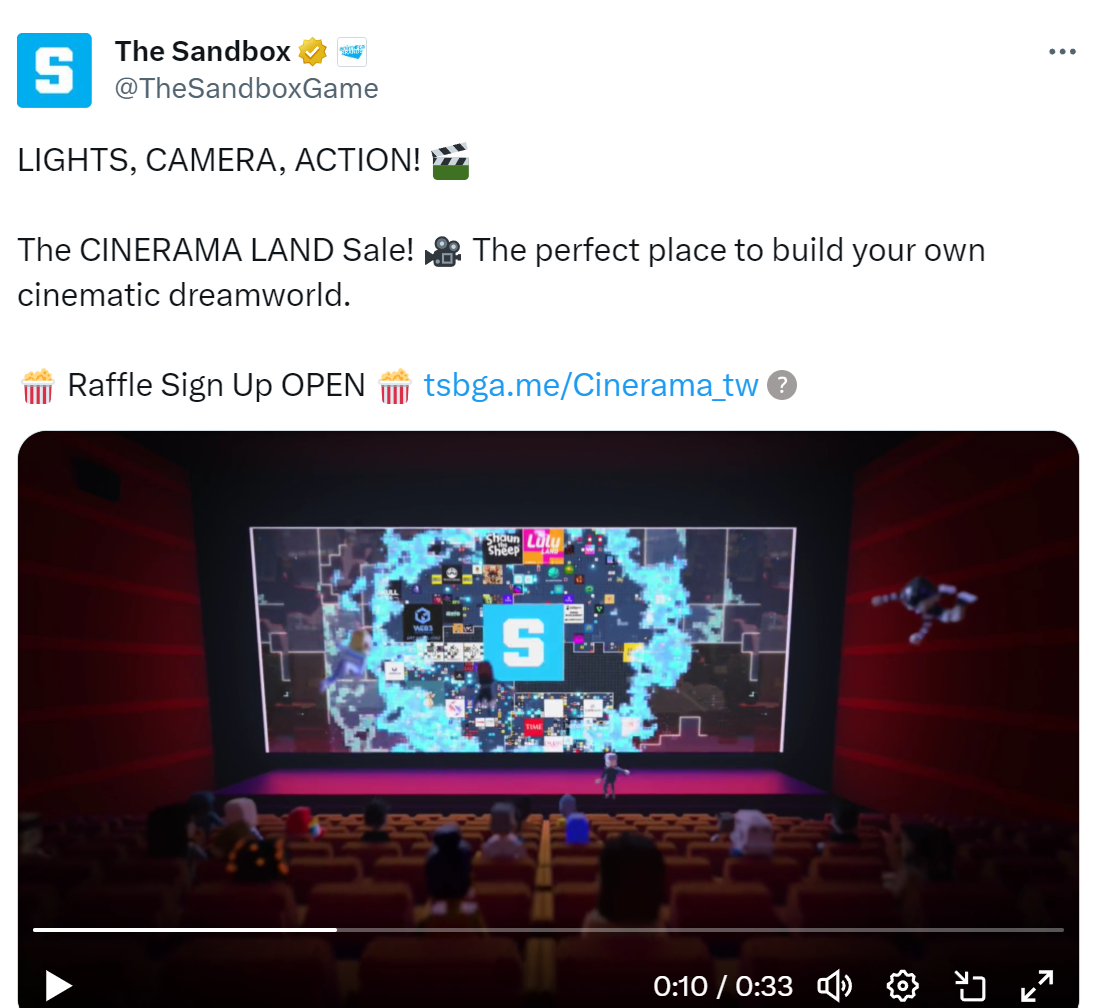This screenshot has height=1008, width=1097.
Task: Open the affiliate badge next to verified checkmark
Action: [x=352, y=52]
